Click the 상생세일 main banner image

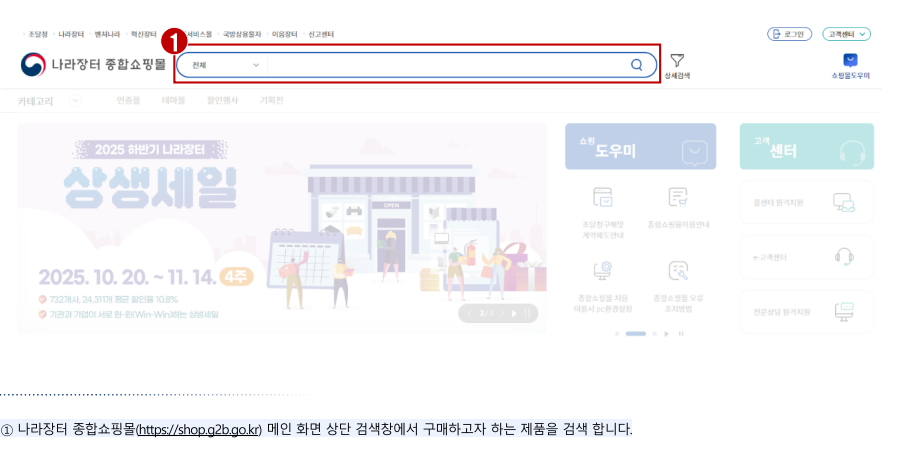click(282, 228)
